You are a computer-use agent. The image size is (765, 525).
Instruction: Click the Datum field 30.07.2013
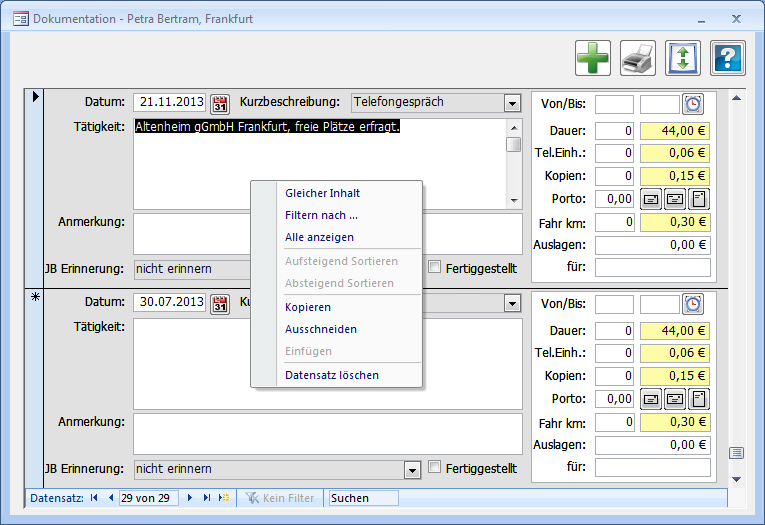pos(169,302)
